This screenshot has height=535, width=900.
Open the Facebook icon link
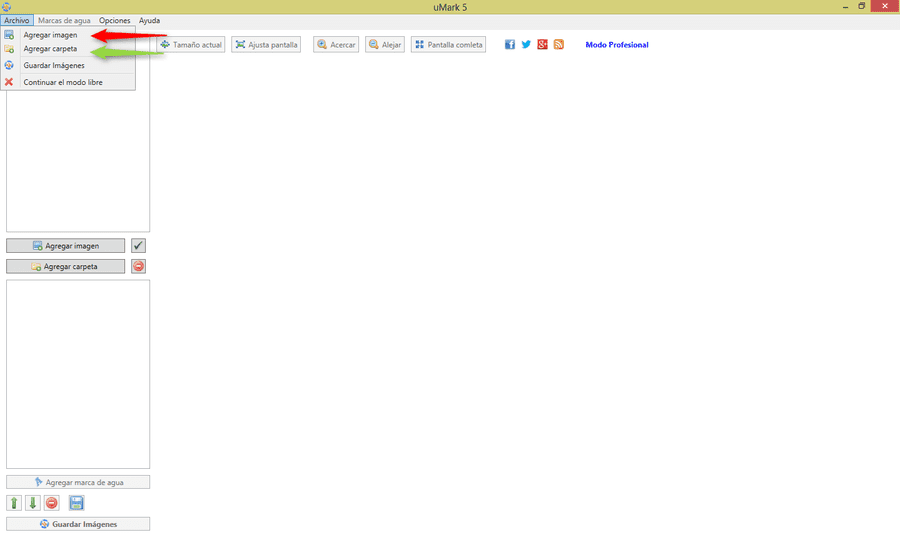pos(510,45)
